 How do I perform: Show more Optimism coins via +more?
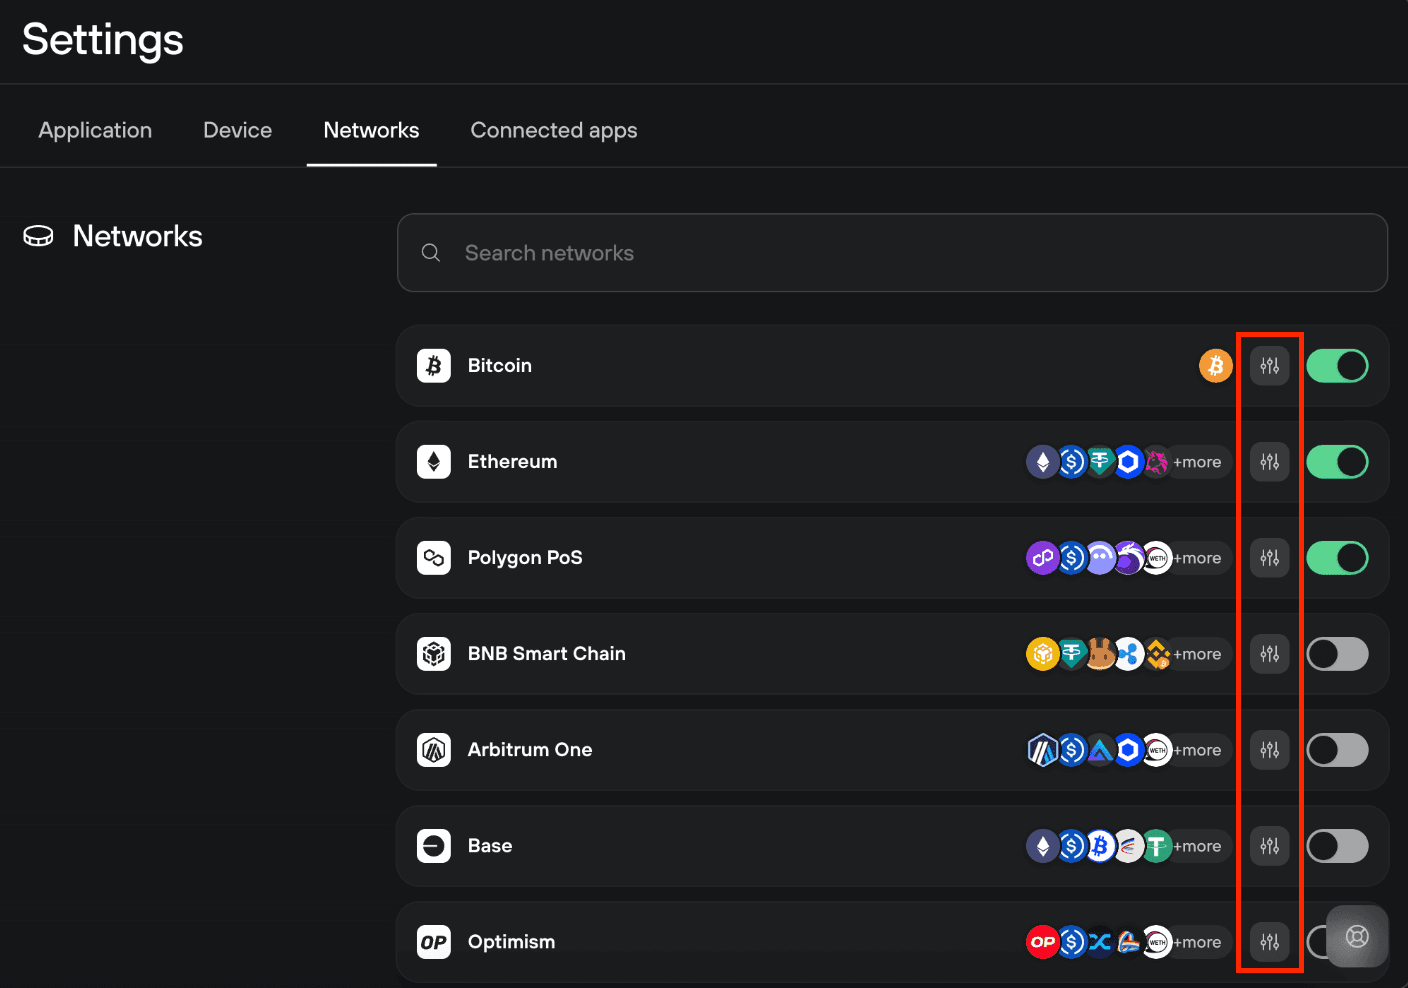1197,942
